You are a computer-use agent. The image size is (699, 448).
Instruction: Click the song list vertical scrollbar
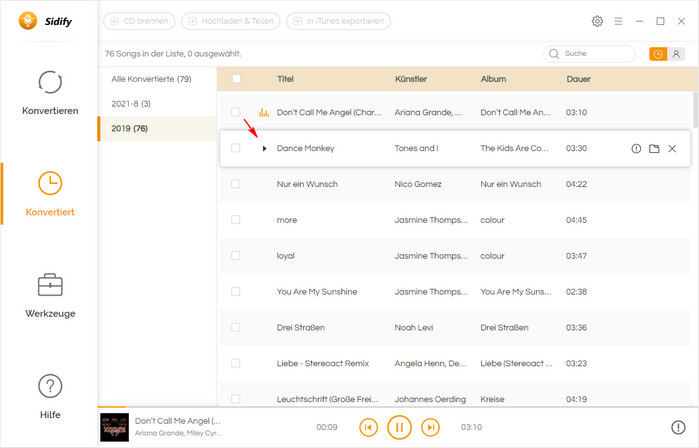tap(695, 109)
